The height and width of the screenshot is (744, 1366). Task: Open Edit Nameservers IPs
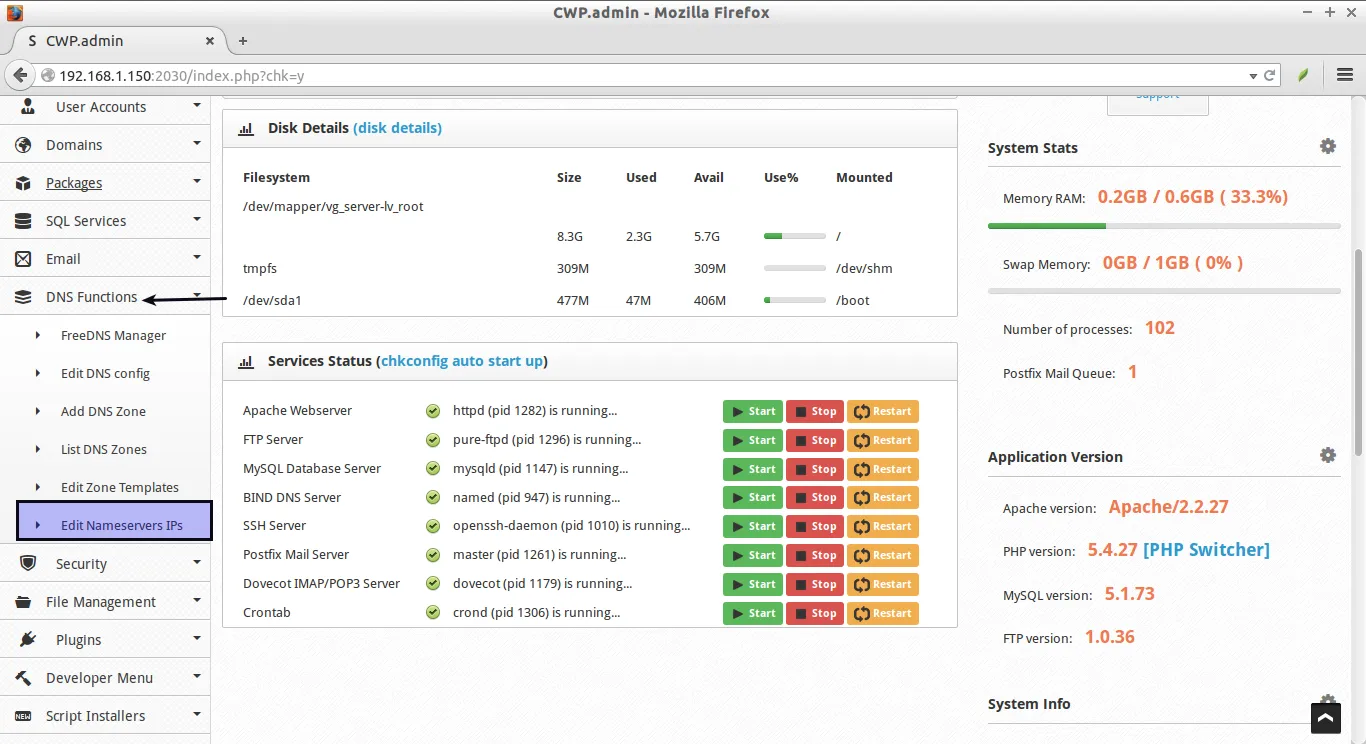tap(121, 525)
